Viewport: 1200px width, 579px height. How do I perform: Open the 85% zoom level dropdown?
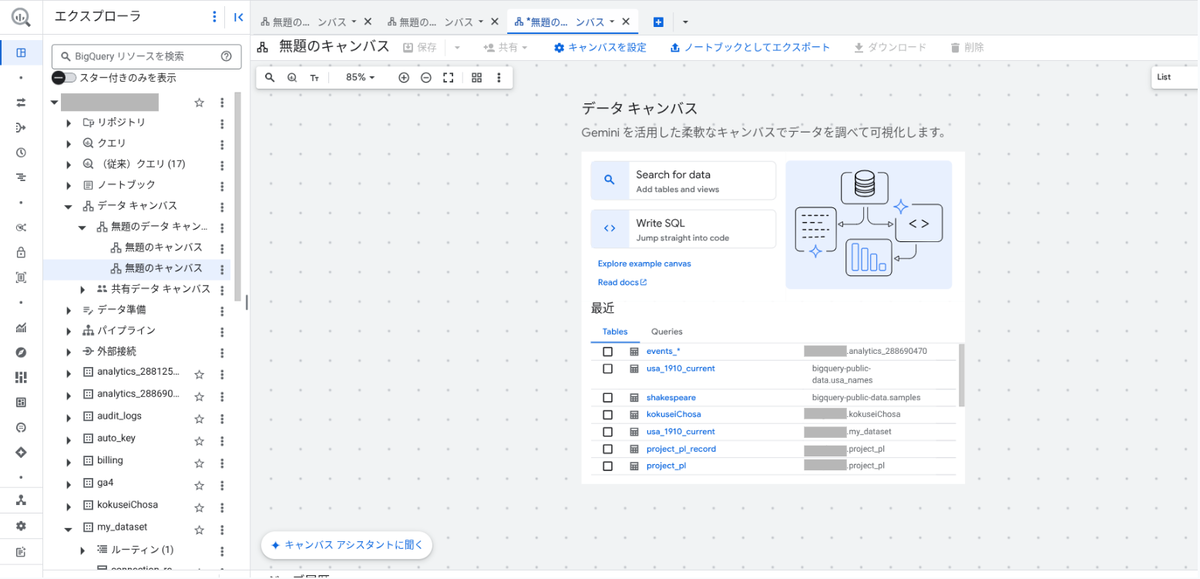[360, 77]
